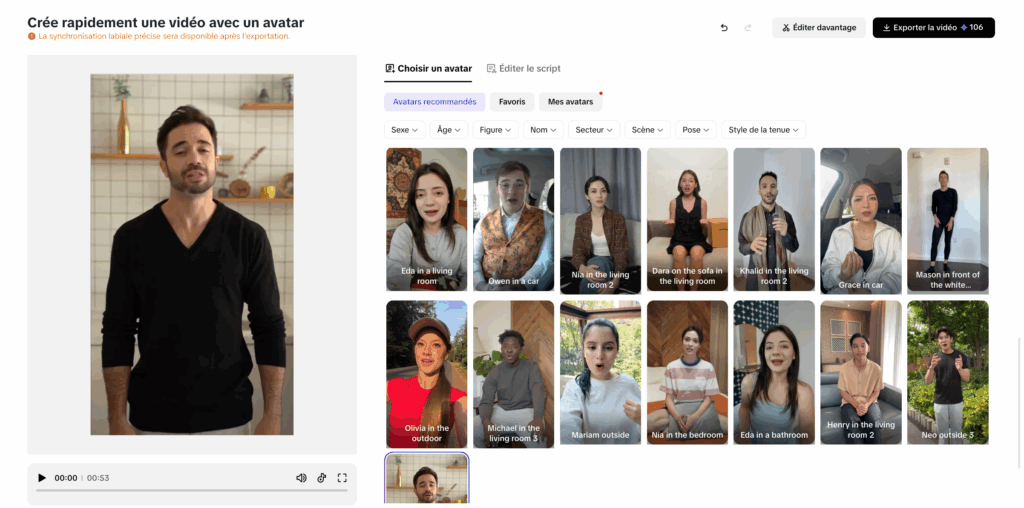Select the Avatars recommandés filter
Screen dimensions: 1024x508
coord(434,102)
